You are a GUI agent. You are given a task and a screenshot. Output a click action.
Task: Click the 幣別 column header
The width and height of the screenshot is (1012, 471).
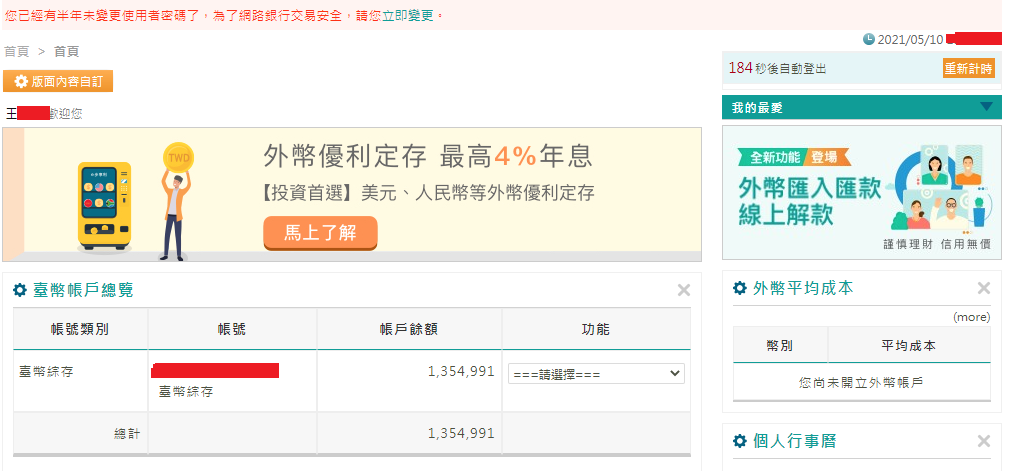(780, 345)
